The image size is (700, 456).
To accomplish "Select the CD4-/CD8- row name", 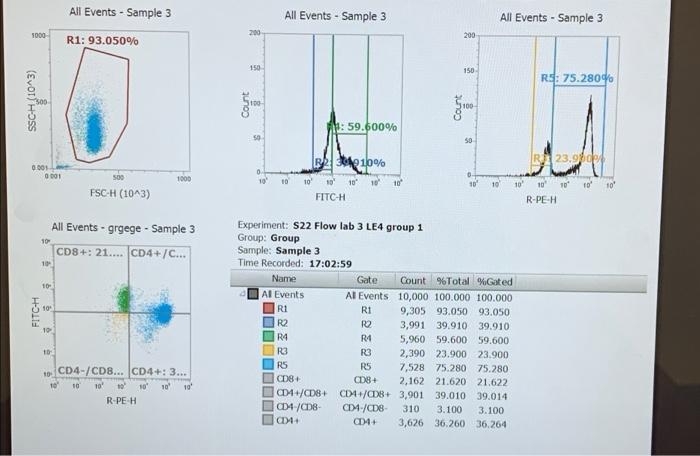I will 299,407.
